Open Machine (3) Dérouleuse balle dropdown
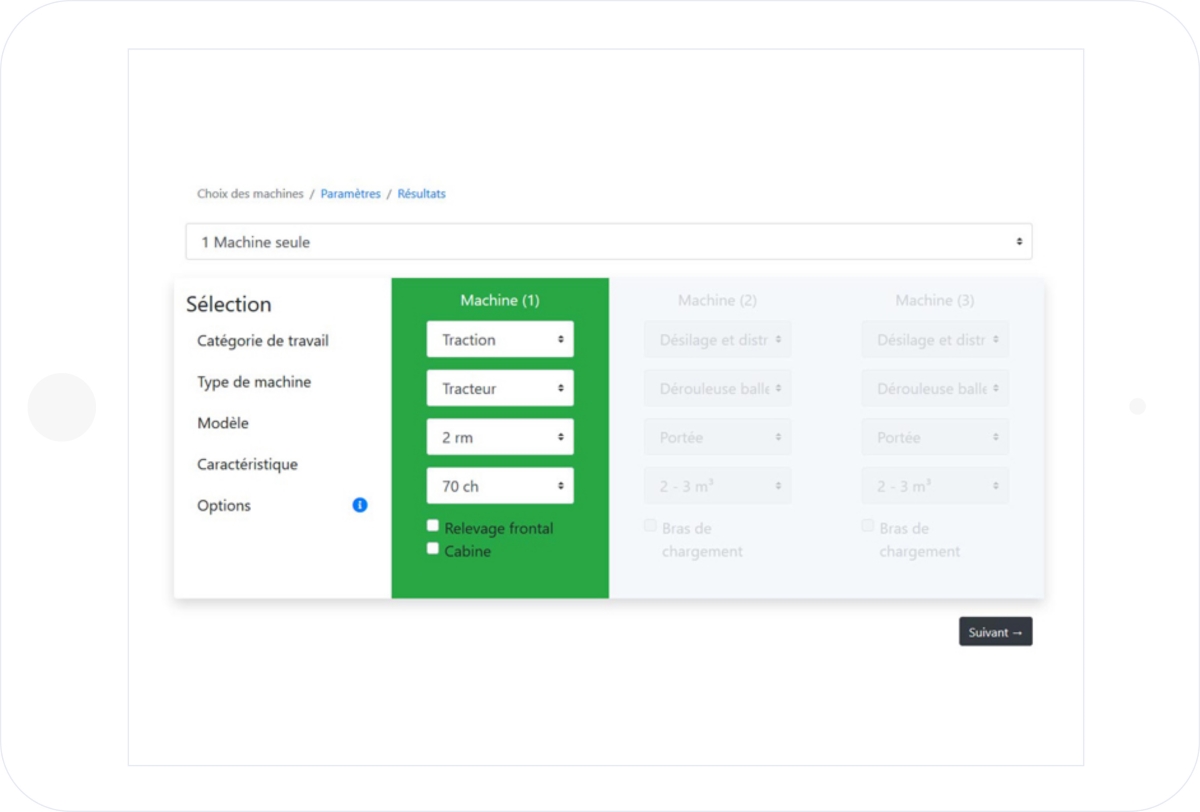Screen dimensions: 1200x812 click(935, 388)
